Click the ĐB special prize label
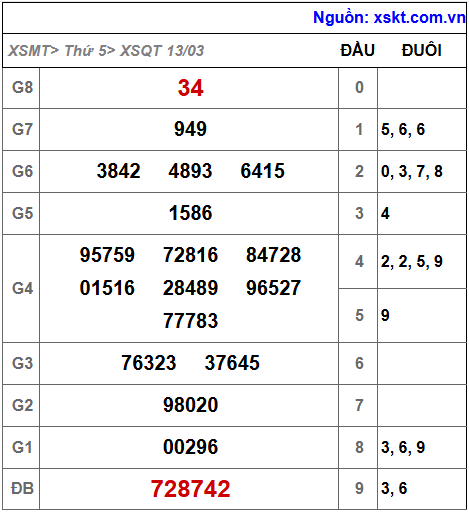The image size is (469, 514). [x=22, y=489]
